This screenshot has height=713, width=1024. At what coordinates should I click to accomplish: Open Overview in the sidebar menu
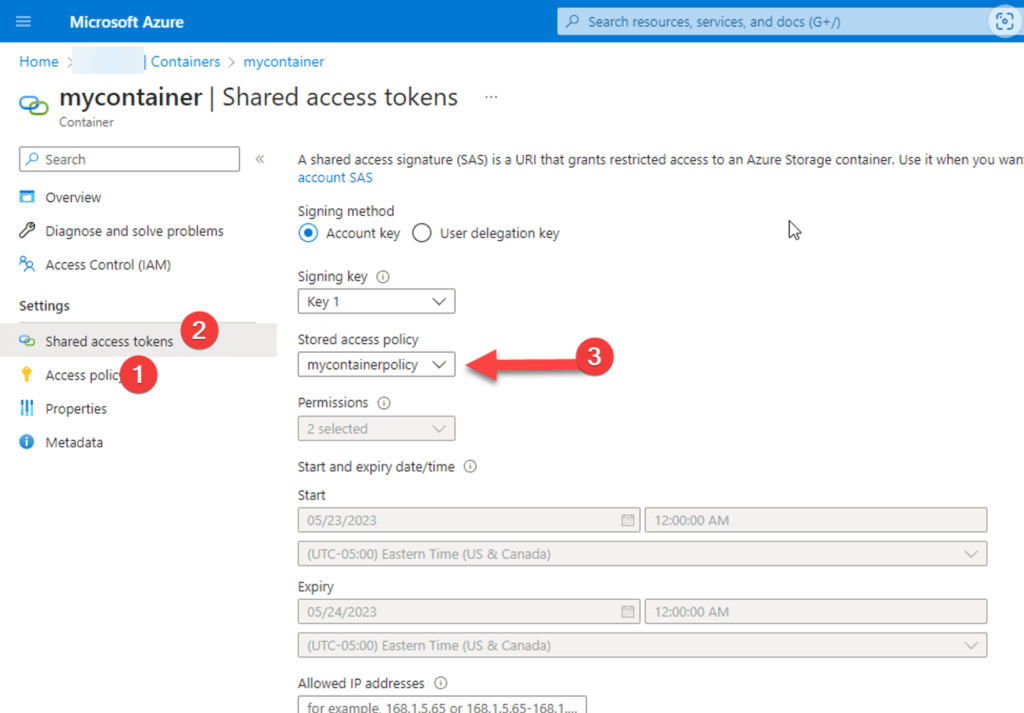(73, 197)
